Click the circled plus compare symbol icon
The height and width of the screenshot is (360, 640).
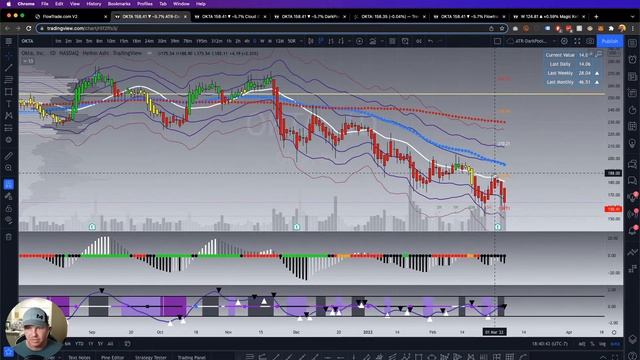pyautogui.click(x=359, y=41)
